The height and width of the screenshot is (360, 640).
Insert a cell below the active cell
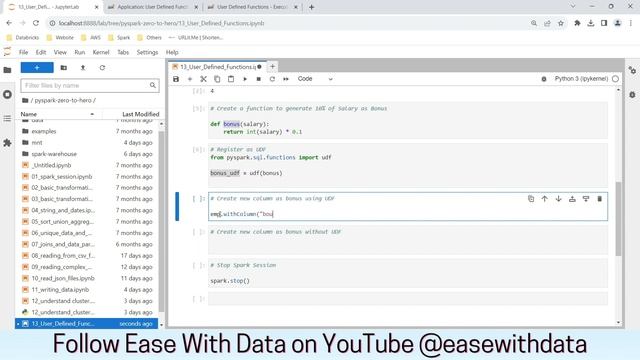[586, 199]
